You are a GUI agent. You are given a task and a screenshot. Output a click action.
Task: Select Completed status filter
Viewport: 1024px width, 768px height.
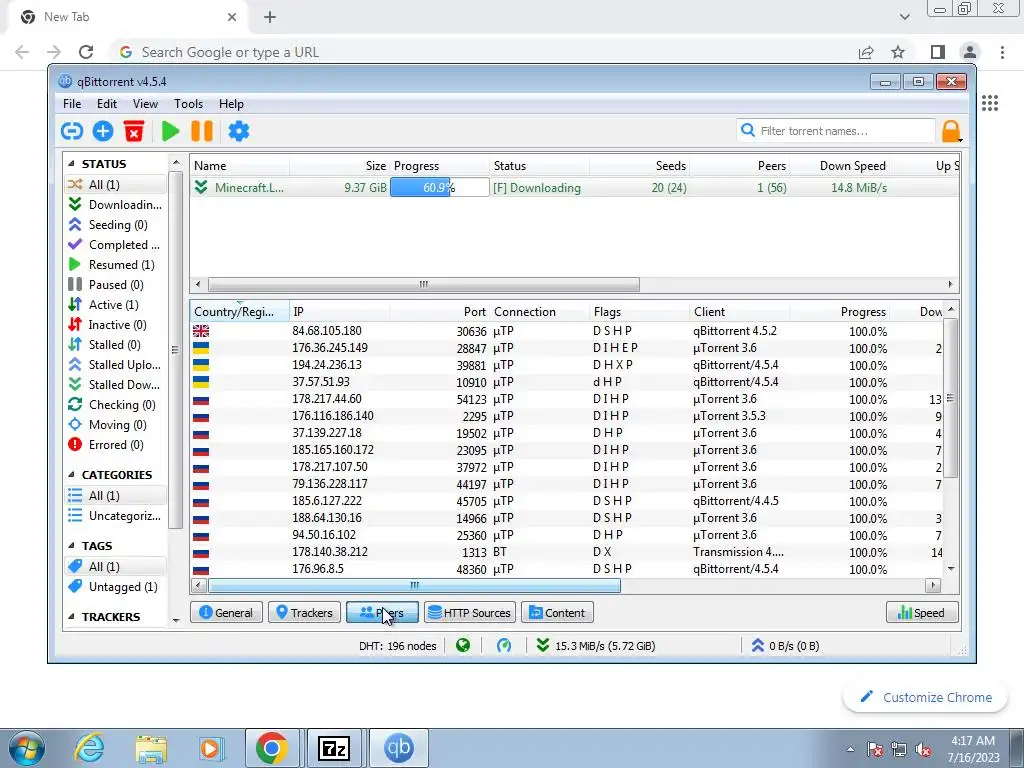point(116,245)
